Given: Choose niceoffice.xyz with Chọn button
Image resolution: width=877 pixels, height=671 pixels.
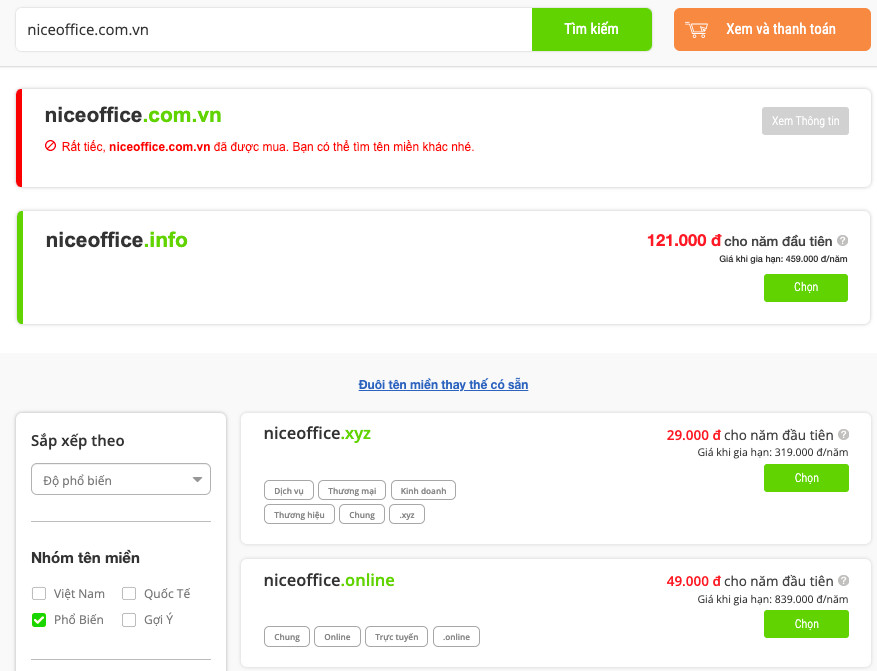Looking at the screenshot, I should click(x=807, y=478).
